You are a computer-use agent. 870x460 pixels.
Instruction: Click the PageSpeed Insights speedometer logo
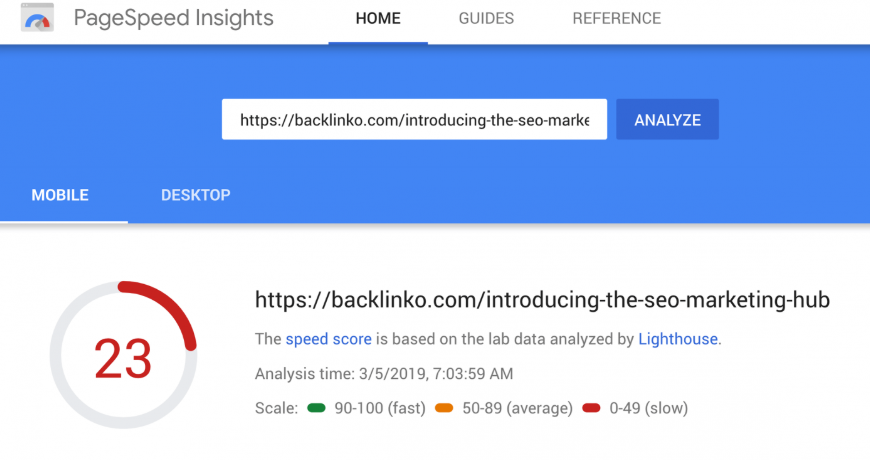pos(37,18)
